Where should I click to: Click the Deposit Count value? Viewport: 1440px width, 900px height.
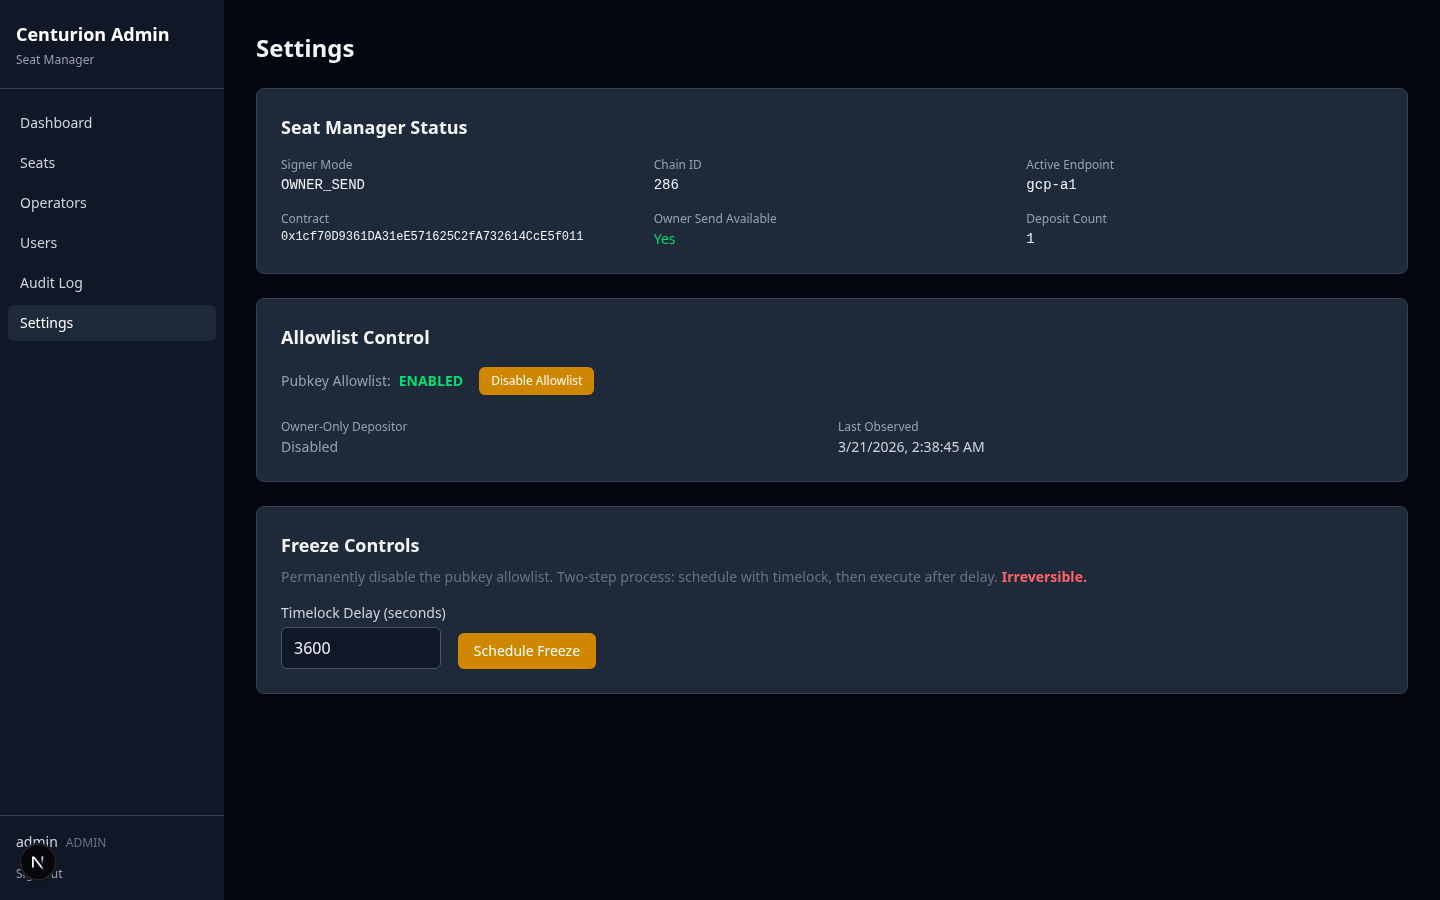coord(1030,238)
